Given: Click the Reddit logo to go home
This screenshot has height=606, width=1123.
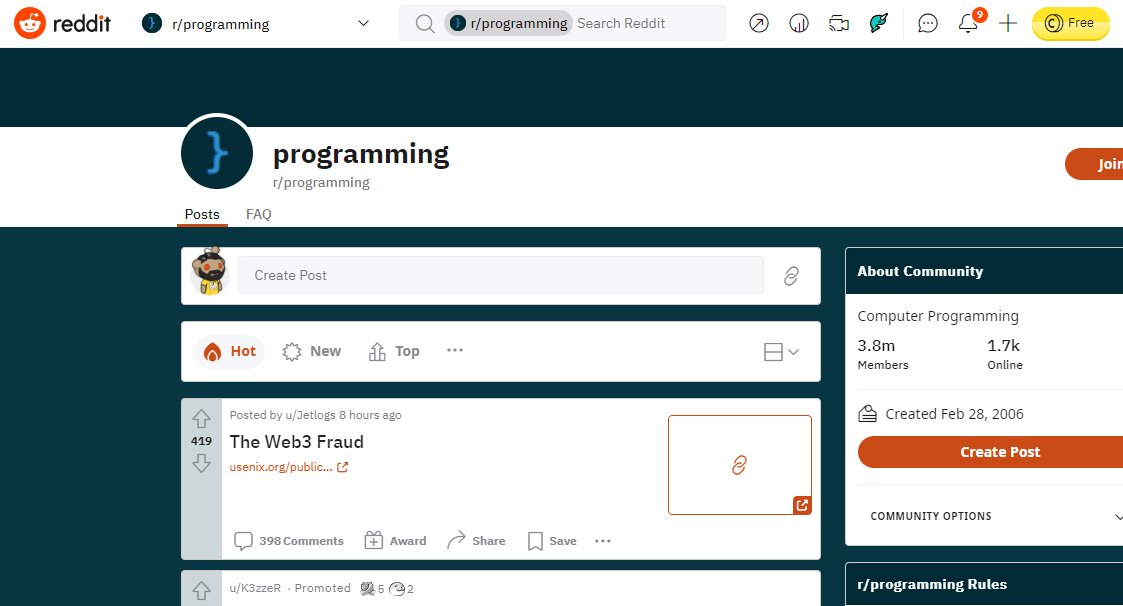Looking at the screenshot, I should click(63, 23).
